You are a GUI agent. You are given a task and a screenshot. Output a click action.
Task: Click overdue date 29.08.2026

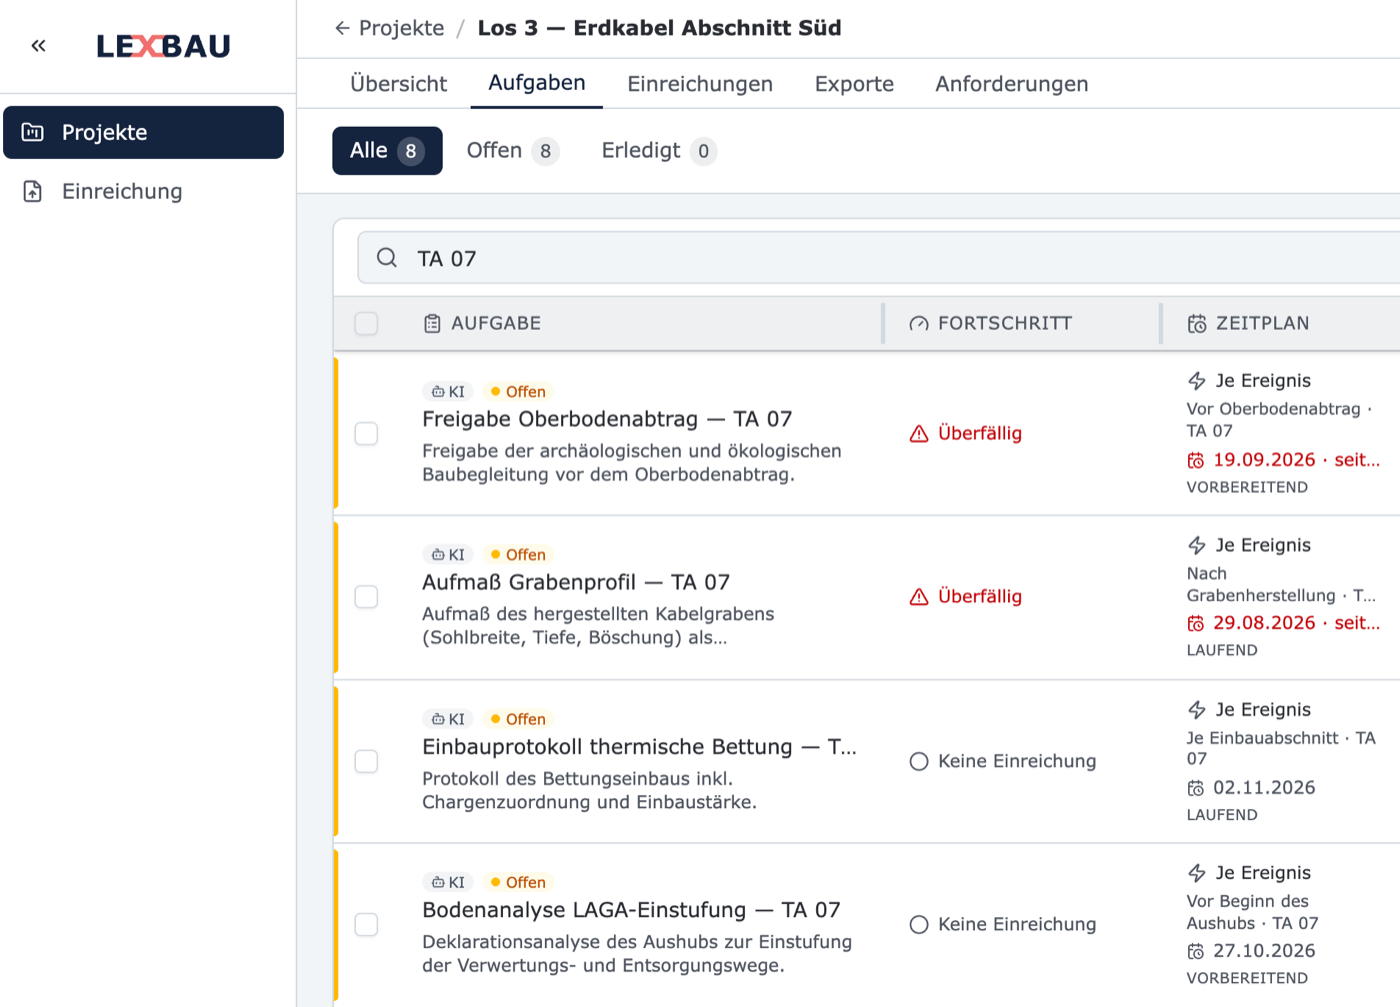pos(1264,623)
